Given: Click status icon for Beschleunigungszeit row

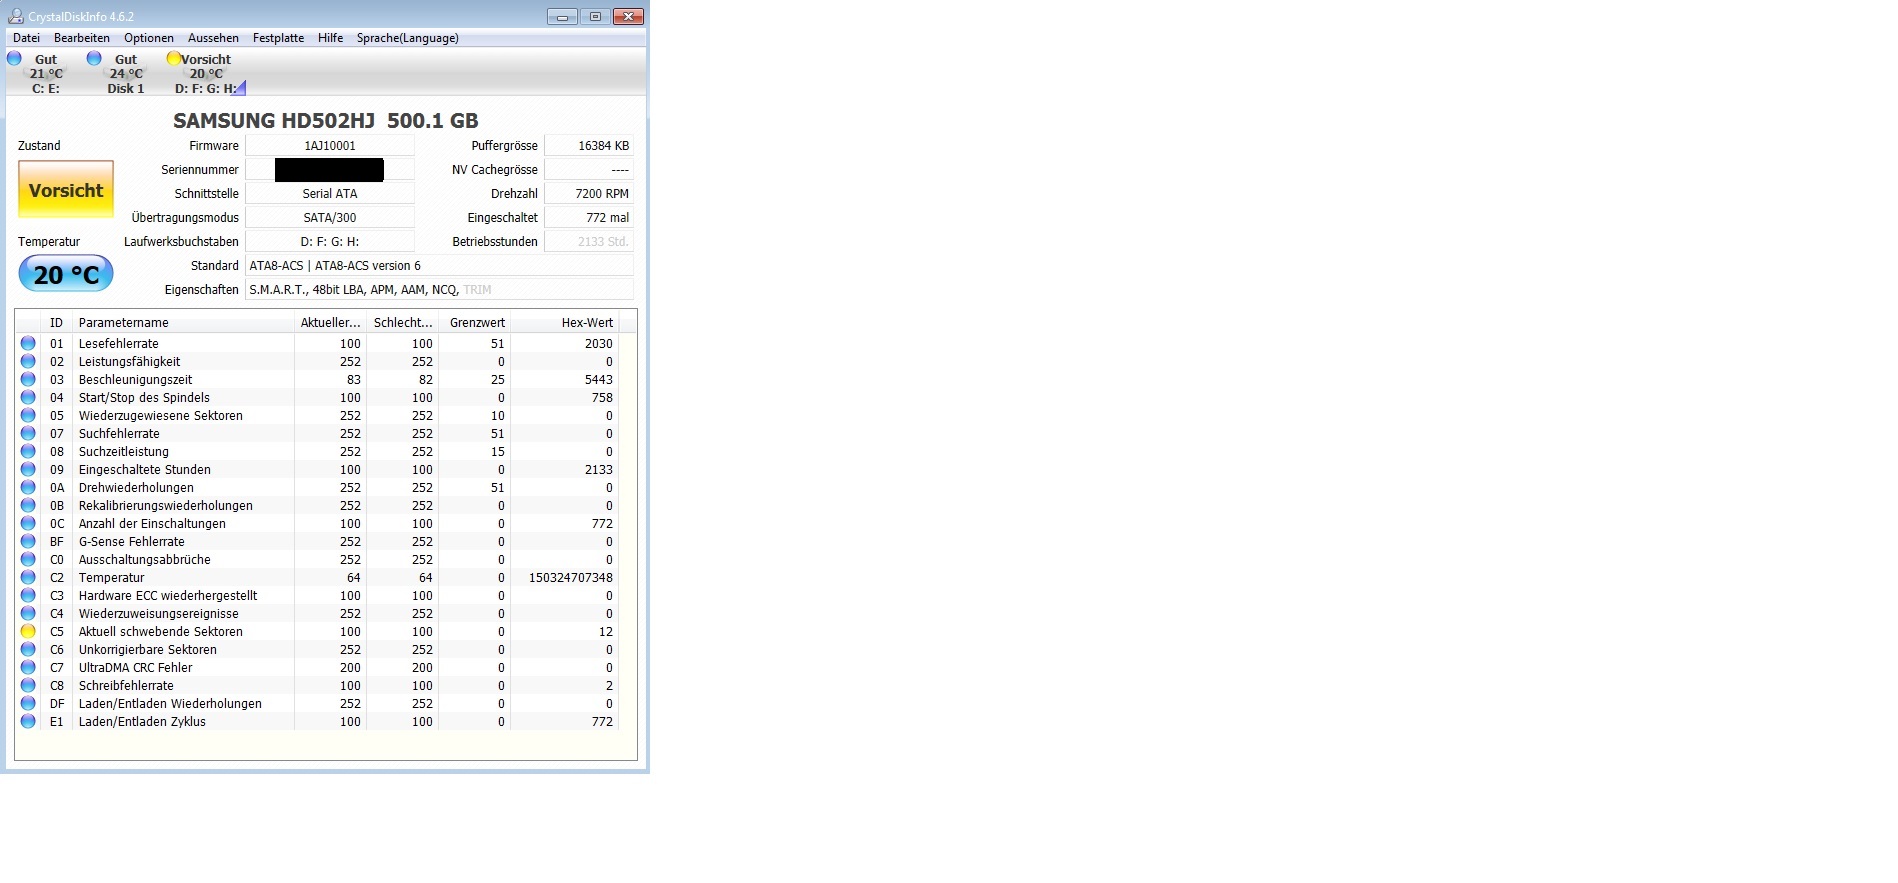Looking at the screenshot, I should [28, 379].
